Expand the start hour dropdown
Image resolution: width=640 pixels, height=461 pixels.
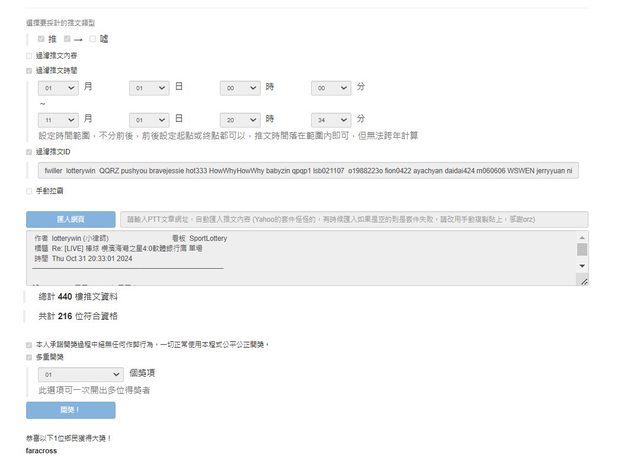pyautogui.click(x=240, y=88)
